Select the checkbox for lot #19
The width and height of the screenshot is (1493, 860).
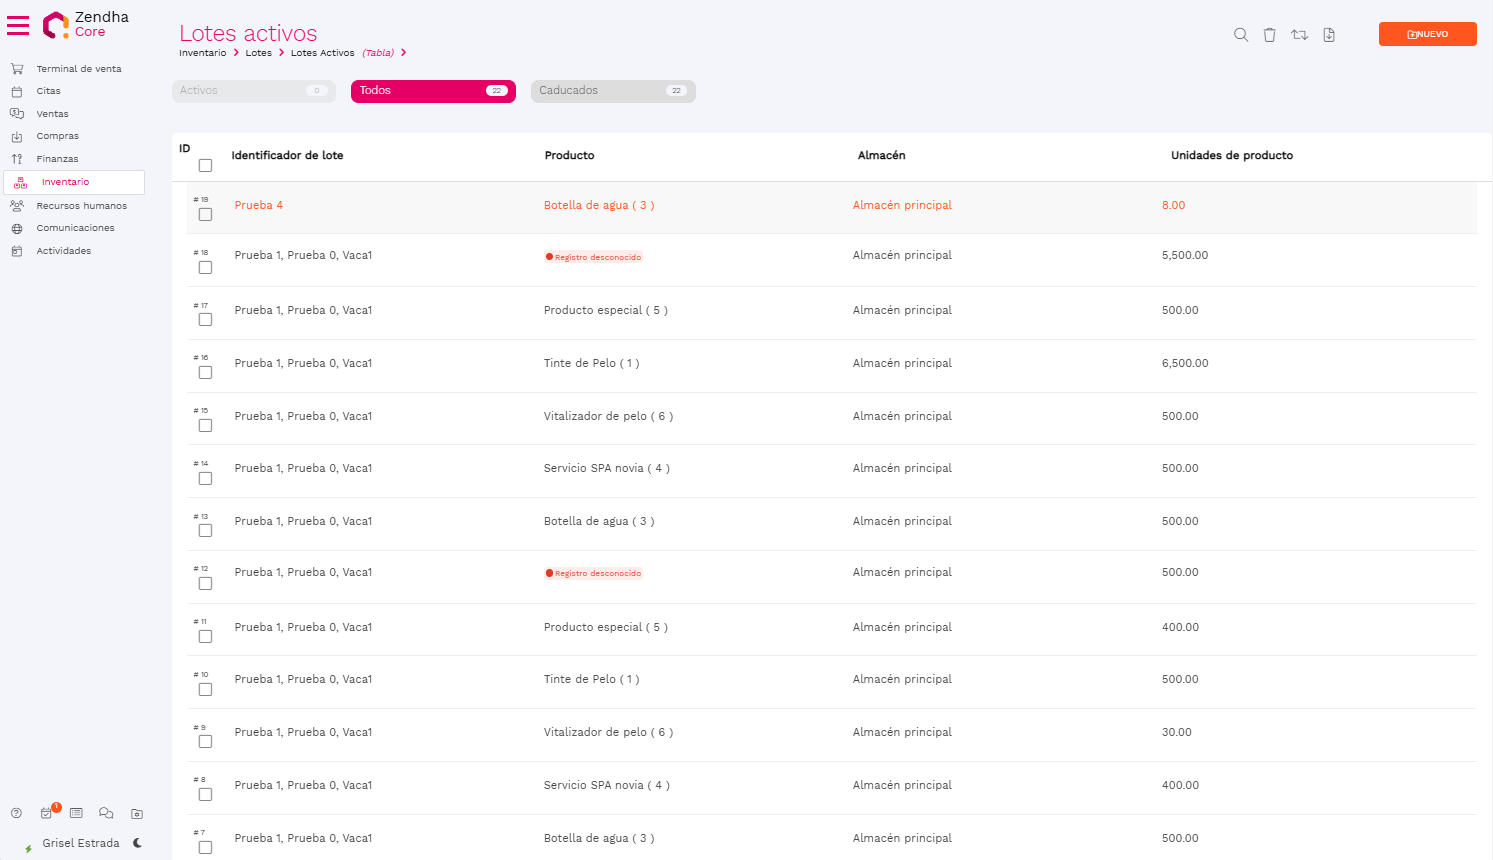205,215
